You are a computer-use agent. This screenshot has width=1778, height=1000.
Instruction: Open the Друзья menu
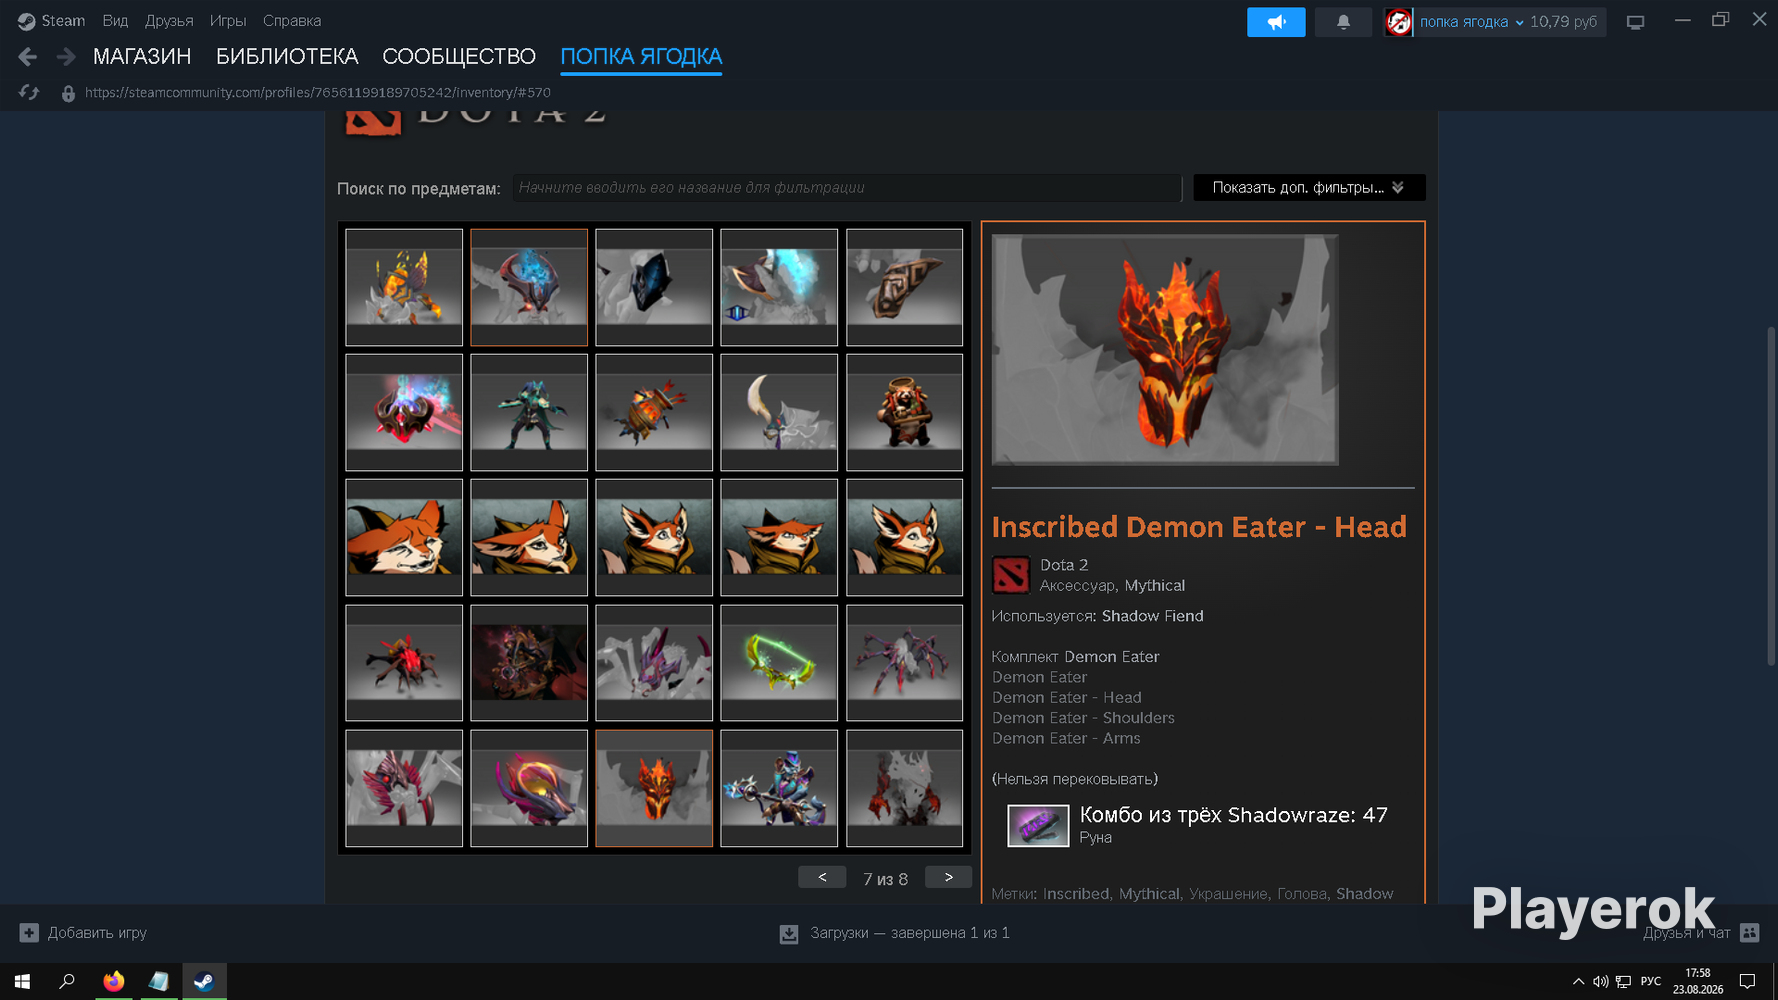click(x=169, y=21)
